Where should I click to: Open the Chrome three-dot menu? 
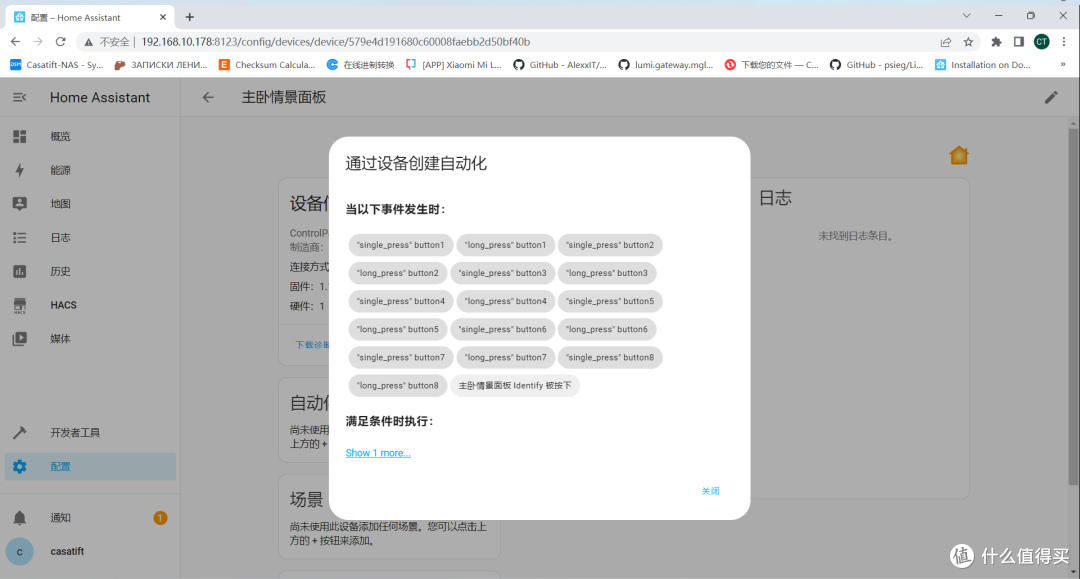1063,42
